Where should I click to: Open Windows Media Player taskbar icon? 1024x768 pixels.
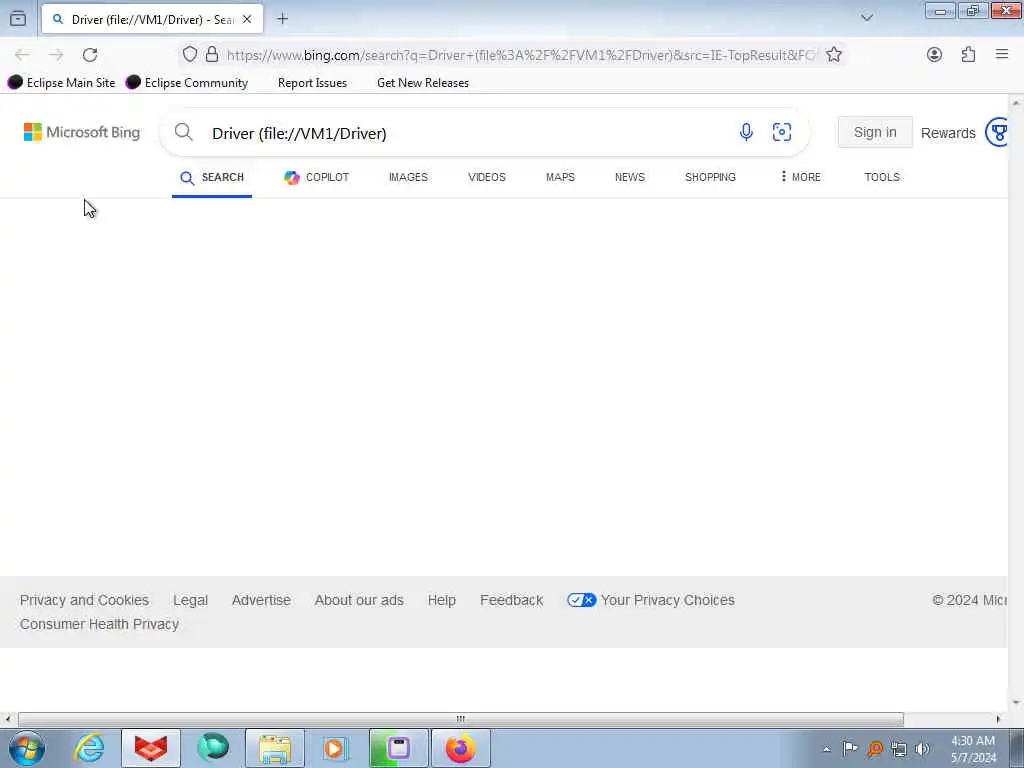(335, 748)
